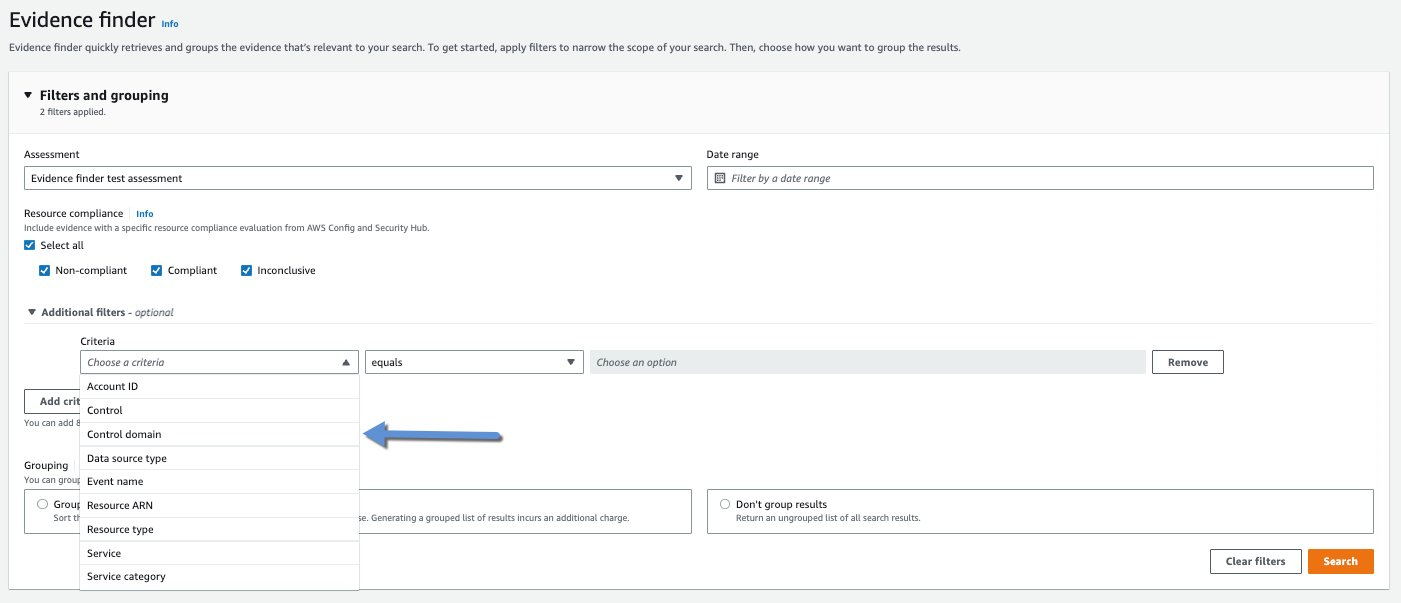Click the calendar icon in Date range field
This screenshot has height=603, width=1401.
click(x=722, y=177)
